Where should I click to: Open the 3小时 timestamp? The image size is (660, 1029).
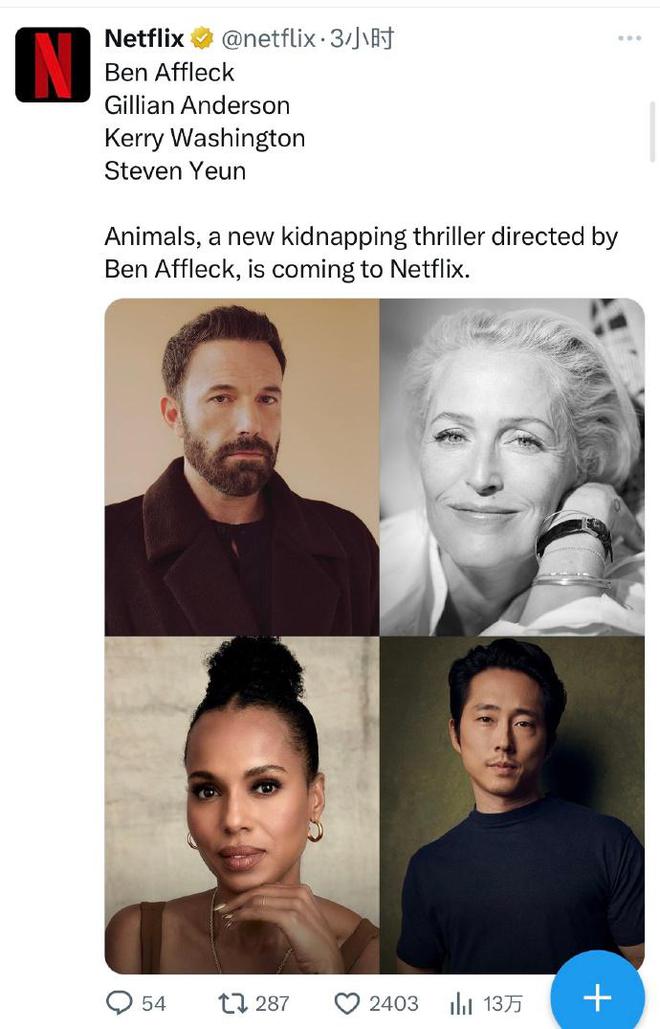coord(361,39)
